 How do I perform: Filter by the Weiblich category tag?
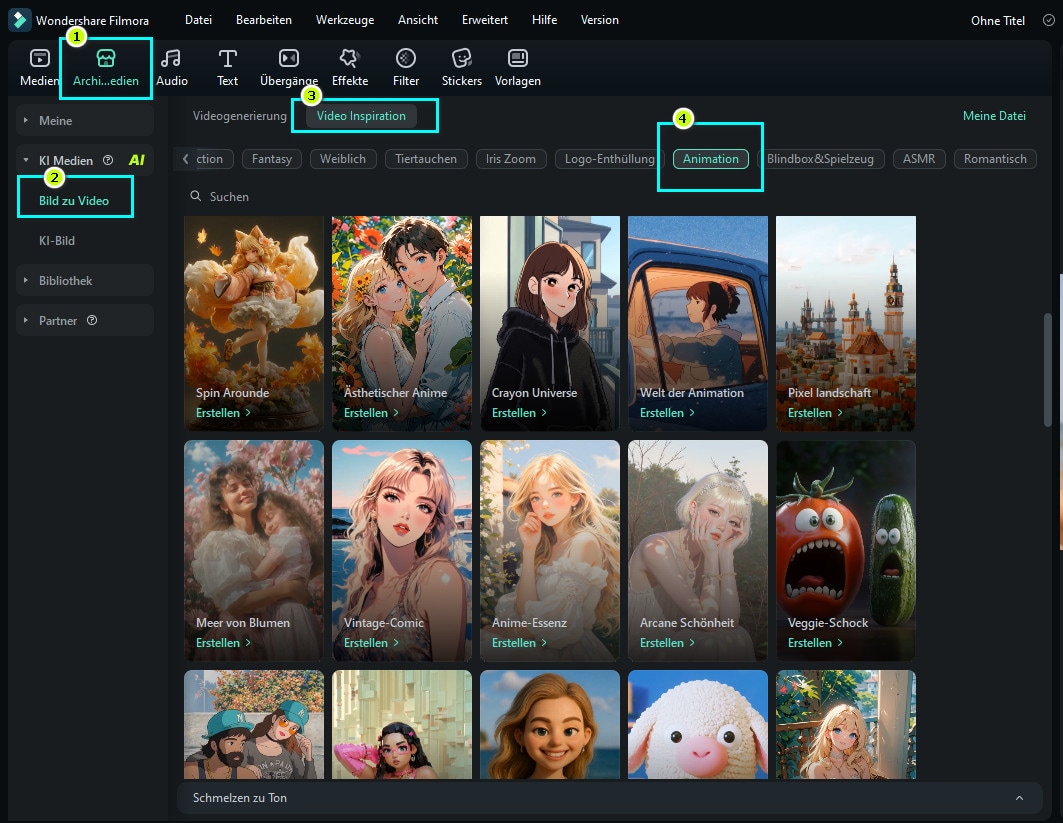click(x=343, y=159)
